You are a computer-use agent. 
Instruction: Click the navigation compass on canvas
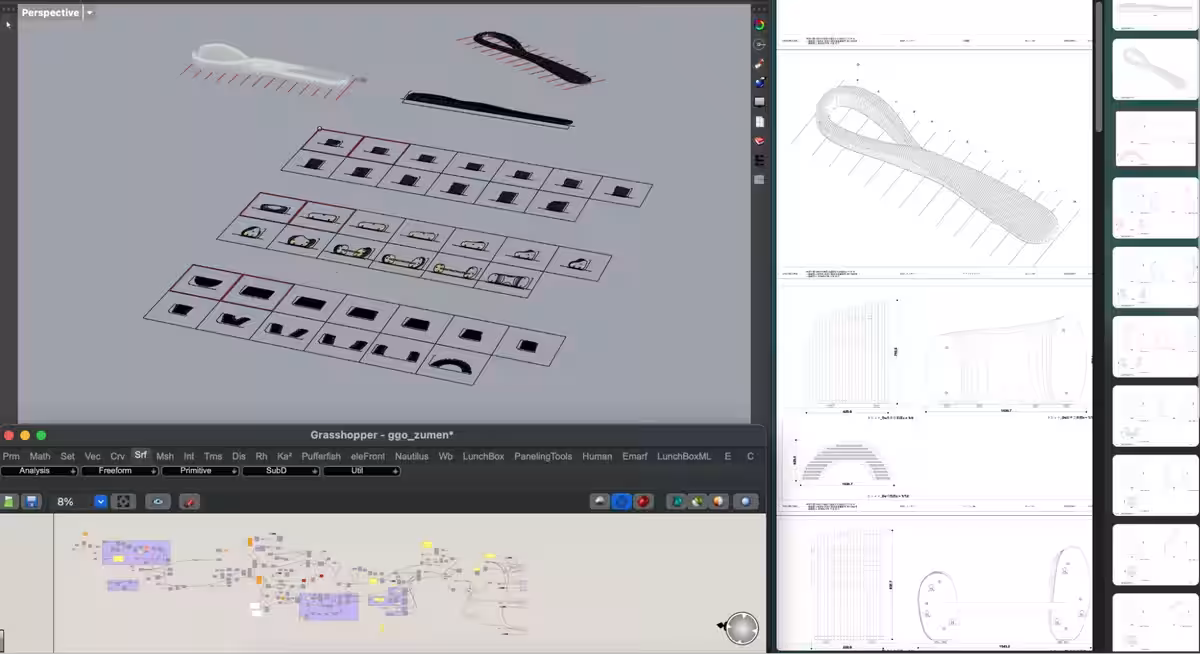pyautogui.click(x=742, y=628)
